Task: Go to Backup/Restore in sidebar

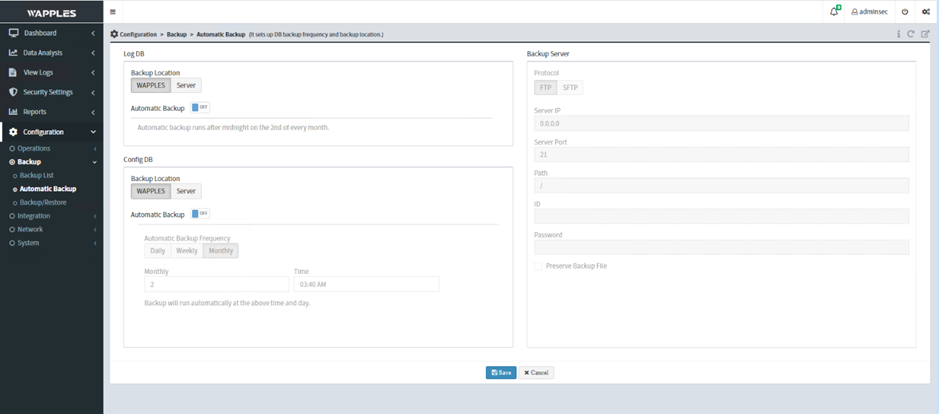Action: [x=43, y=202]
